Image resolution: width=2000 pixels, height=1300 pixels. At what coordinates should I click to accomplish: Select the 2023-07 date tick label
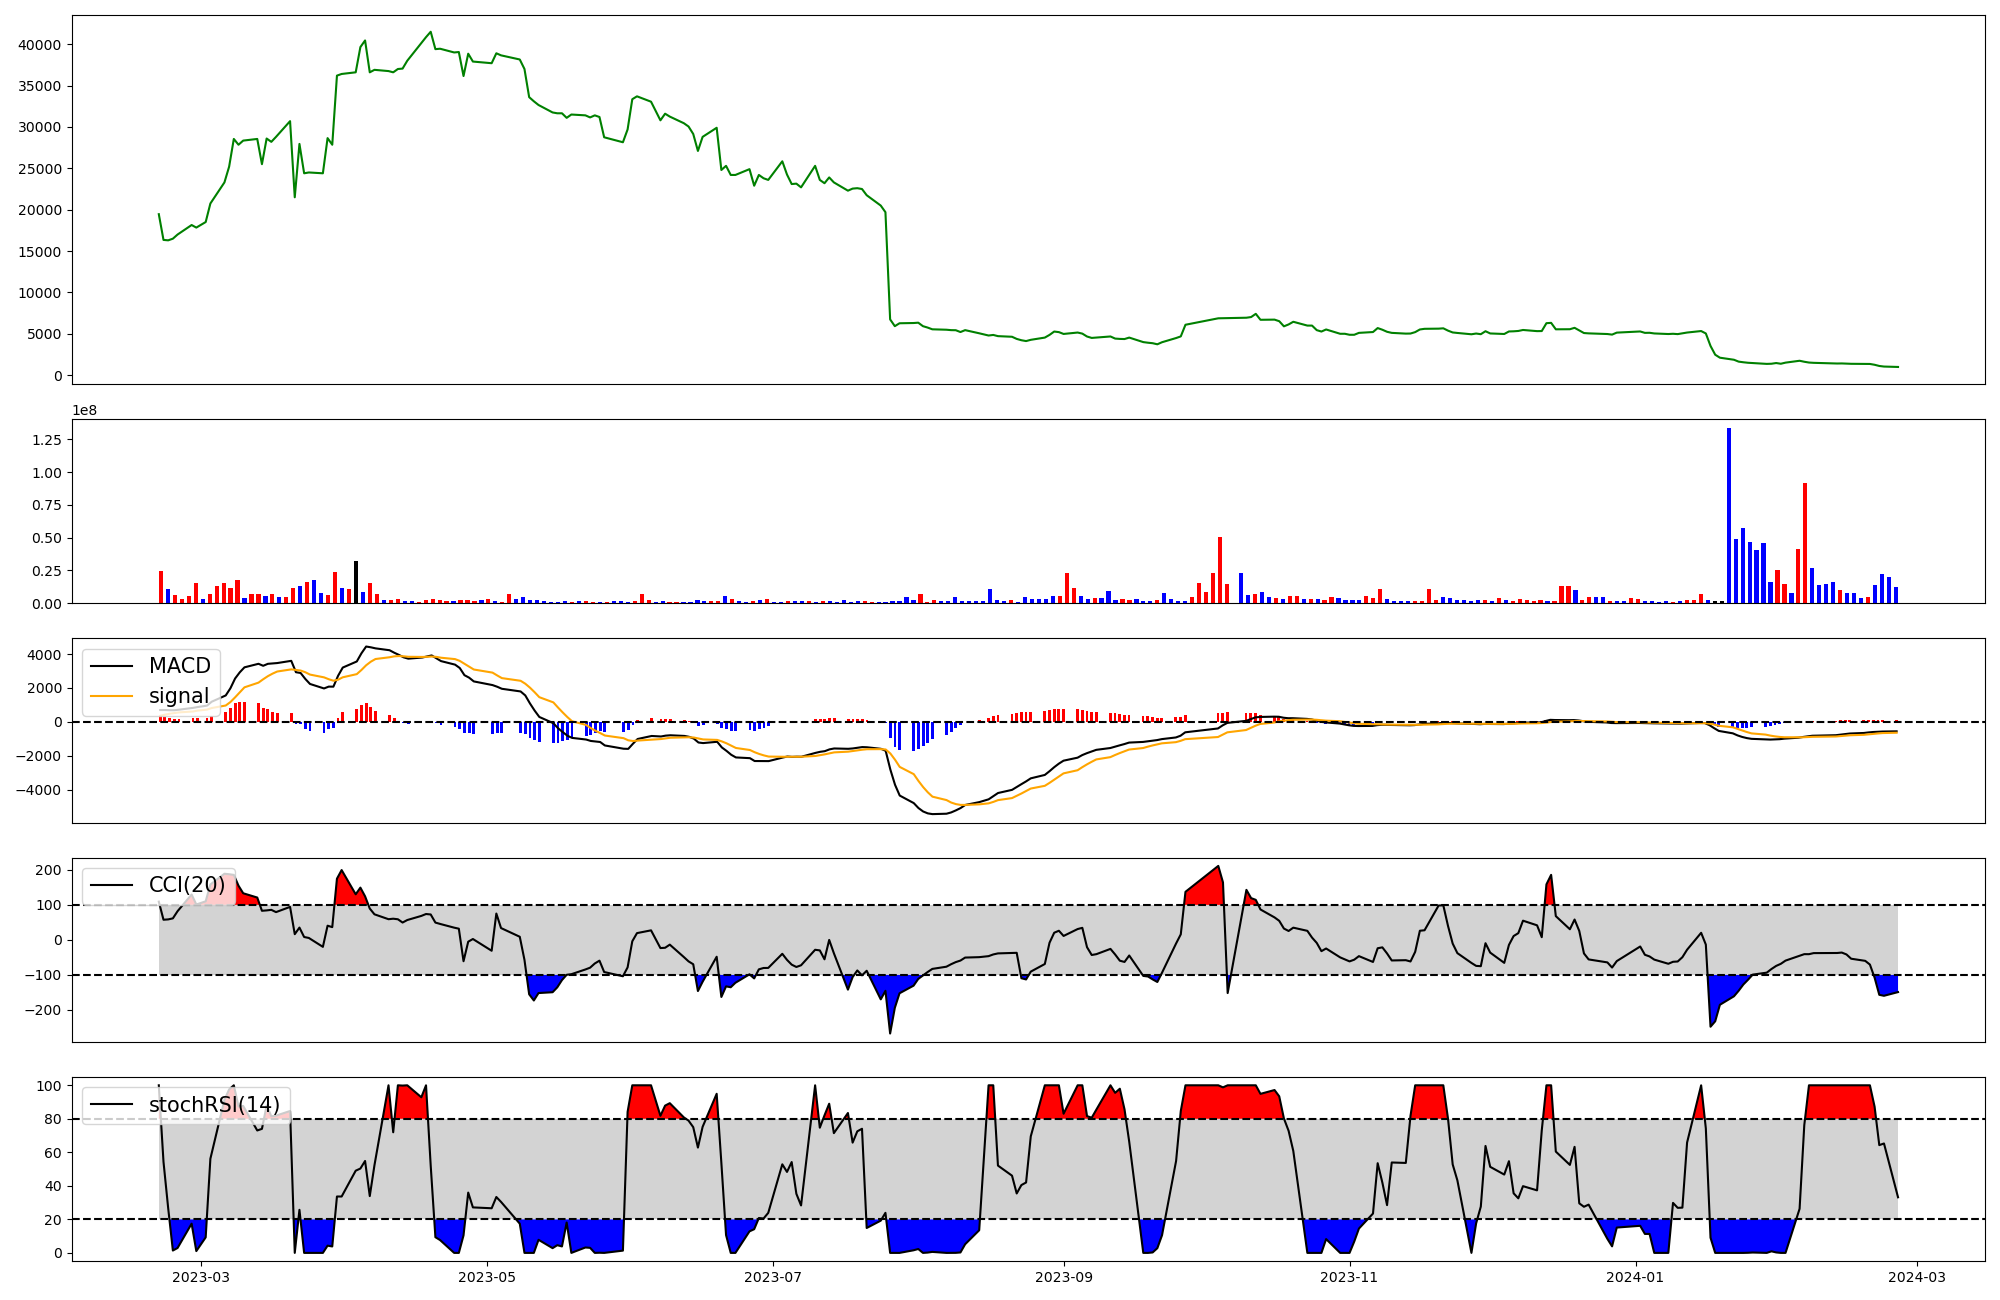773,1277
